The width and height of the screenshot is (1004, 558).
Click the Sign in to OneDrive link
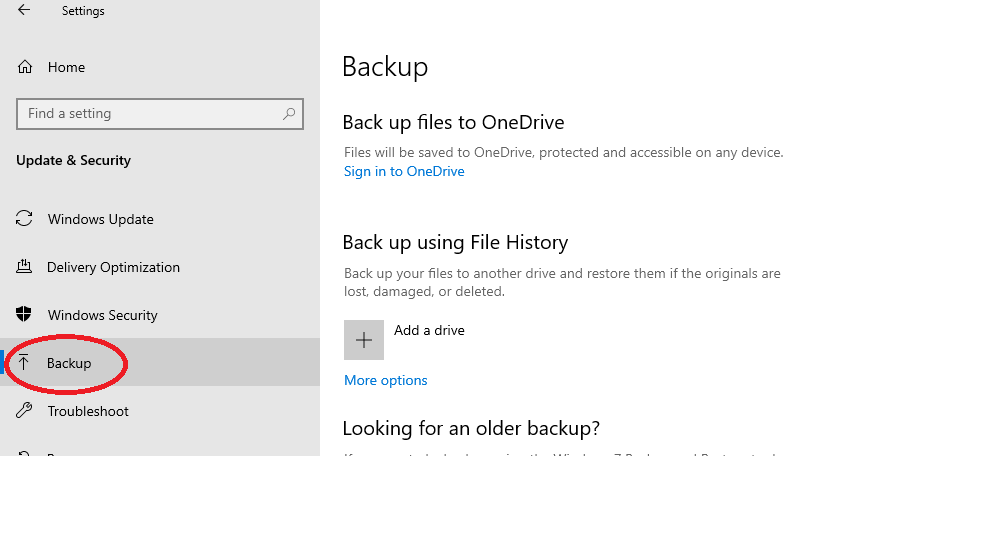tap(404, 171)
